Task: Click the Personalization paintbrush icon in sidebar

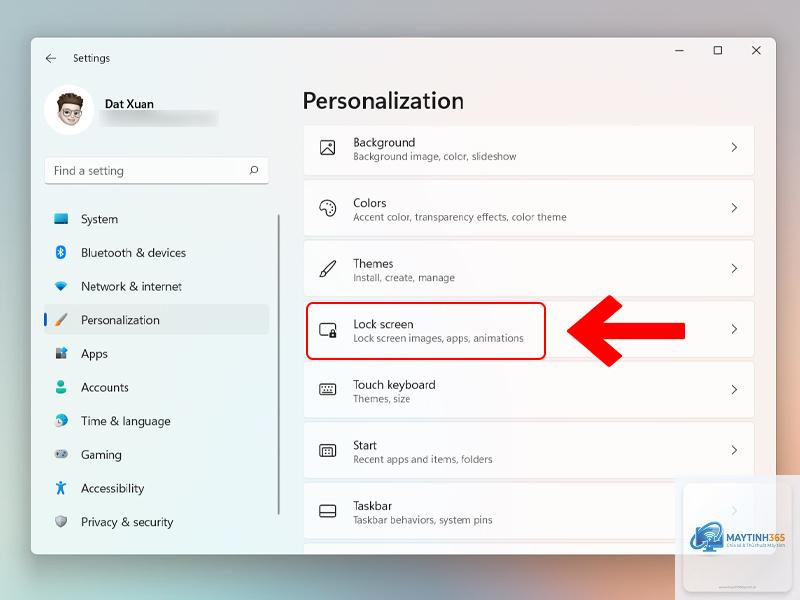Action: (61, 320)
